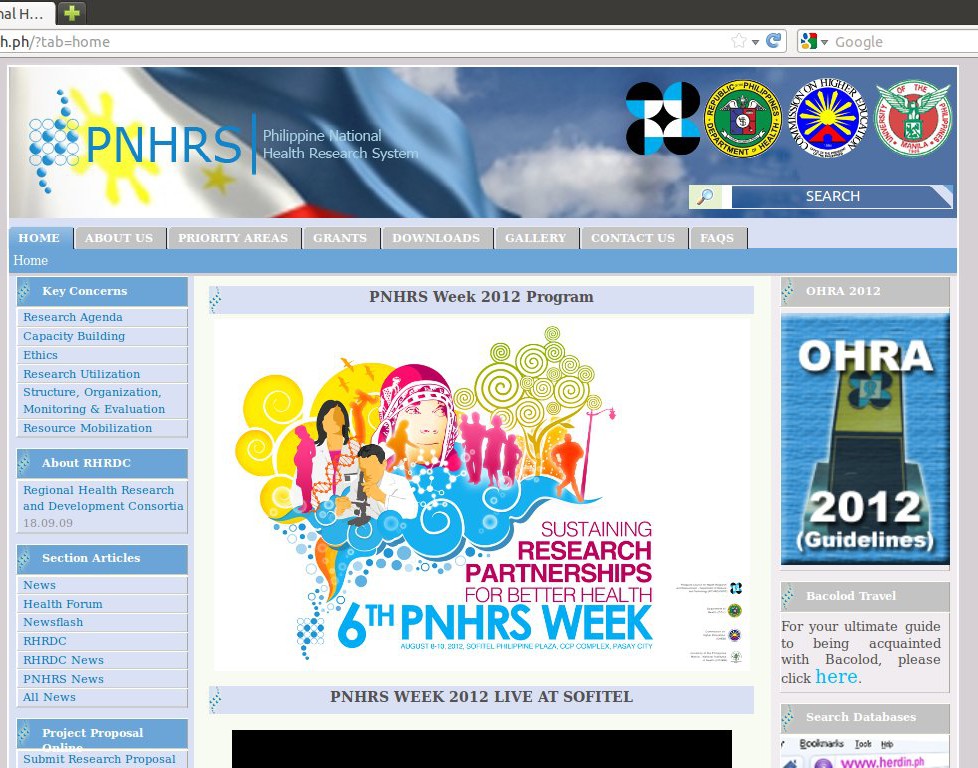
Task: Click the new tab plus icon
Action: (x=72, y=13)
